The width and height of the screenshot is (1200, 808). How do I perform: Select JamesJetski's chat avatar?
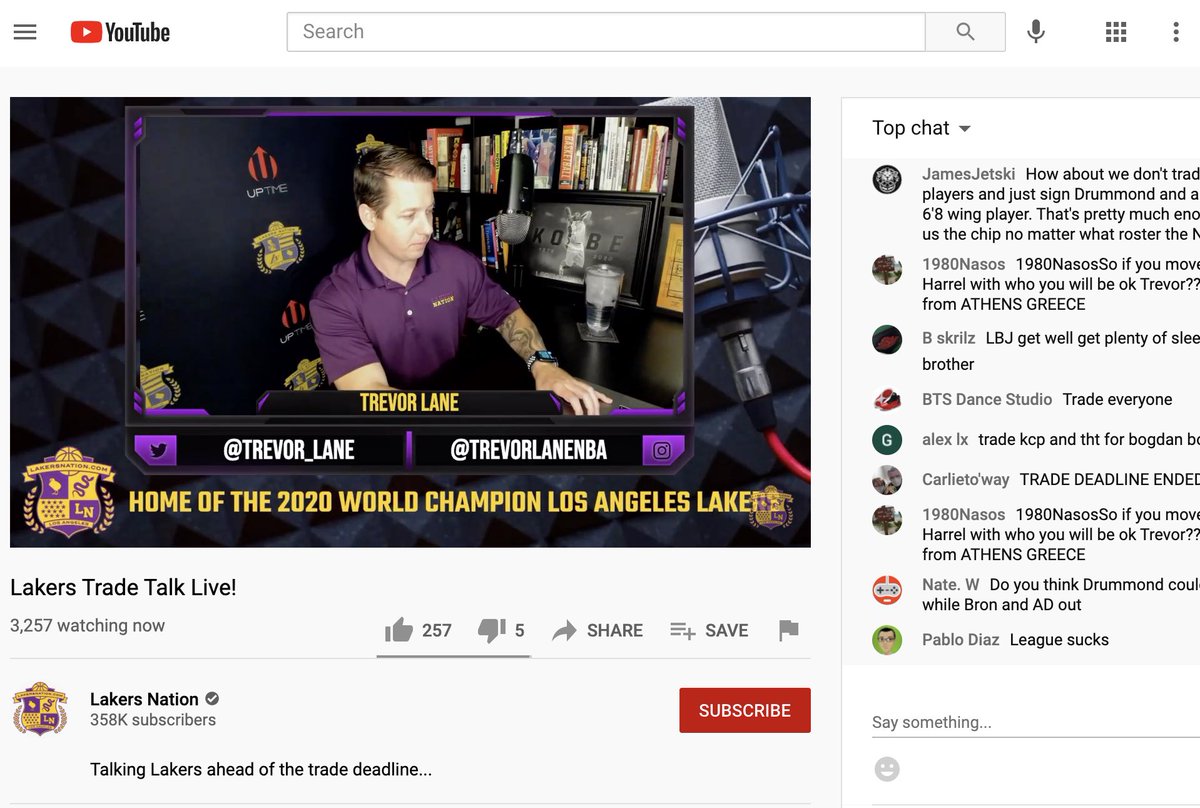887,180
